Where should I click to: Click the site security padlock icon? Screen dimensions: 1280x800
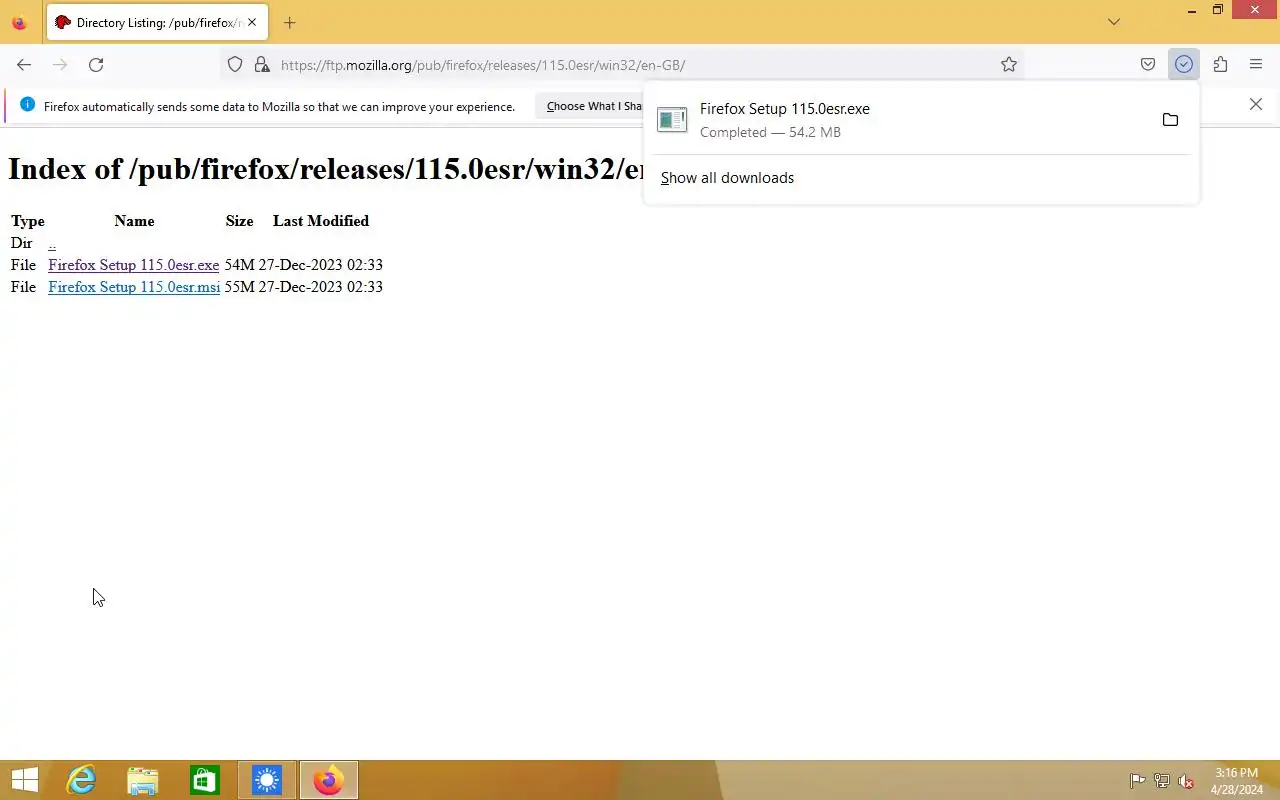(262, 65)
